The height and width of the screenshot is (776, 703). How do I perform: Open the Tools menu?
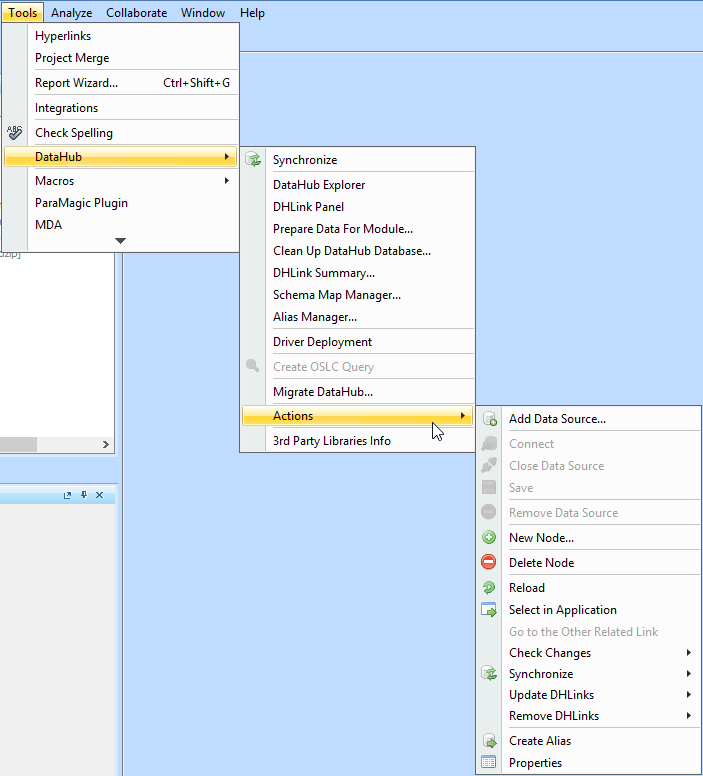(x=22, y=13)
